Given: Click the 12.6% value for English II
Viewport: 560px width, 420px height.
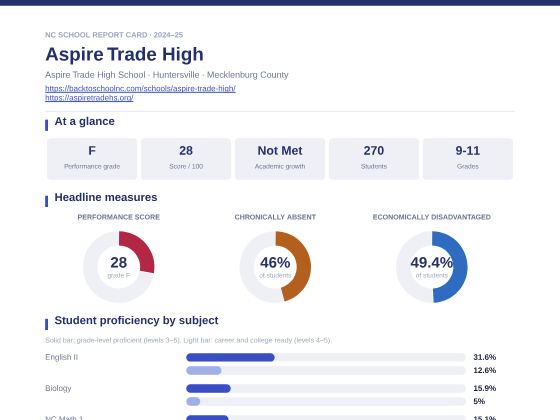Looking at the screenshot, I should click(484, 370).
